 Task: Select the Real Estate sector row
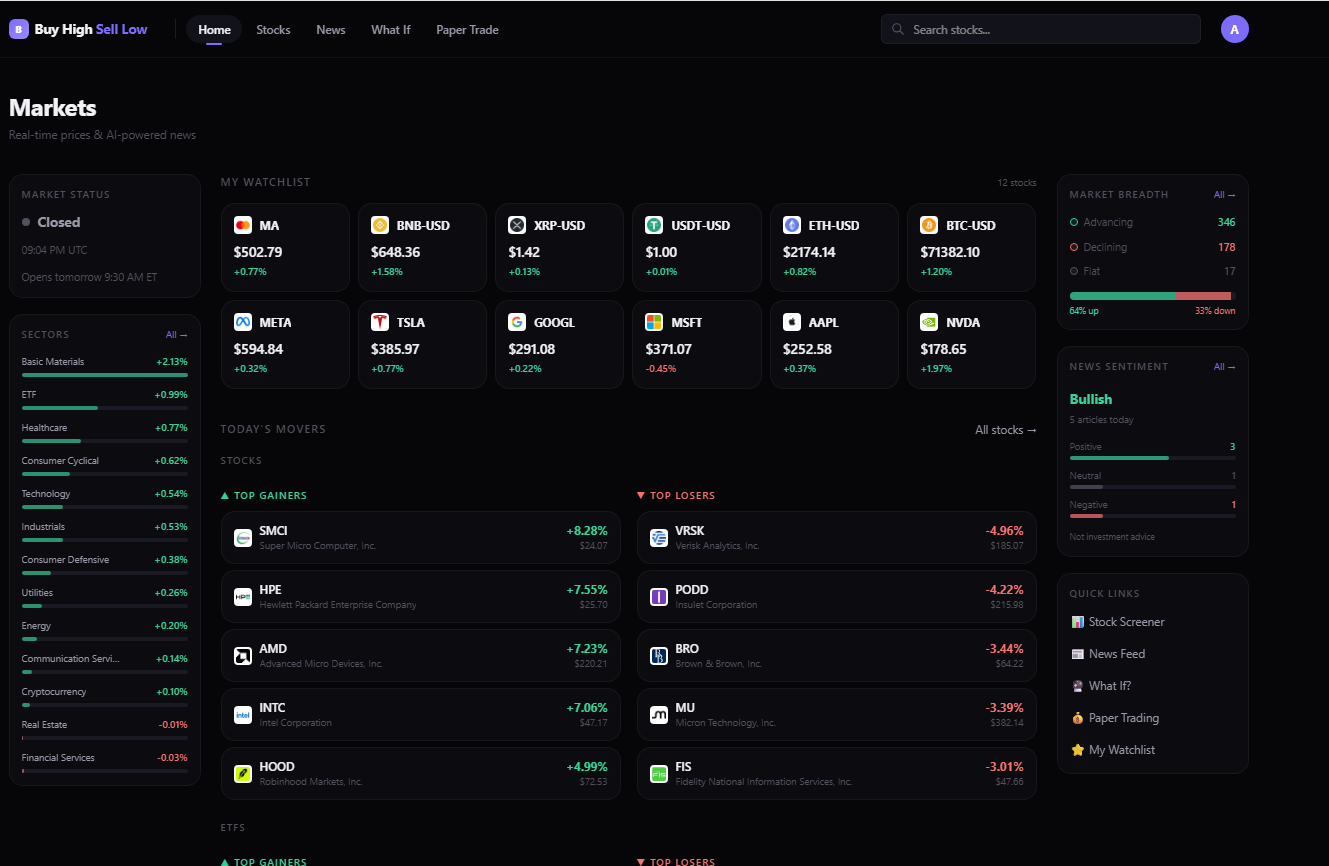coord(105,729)
